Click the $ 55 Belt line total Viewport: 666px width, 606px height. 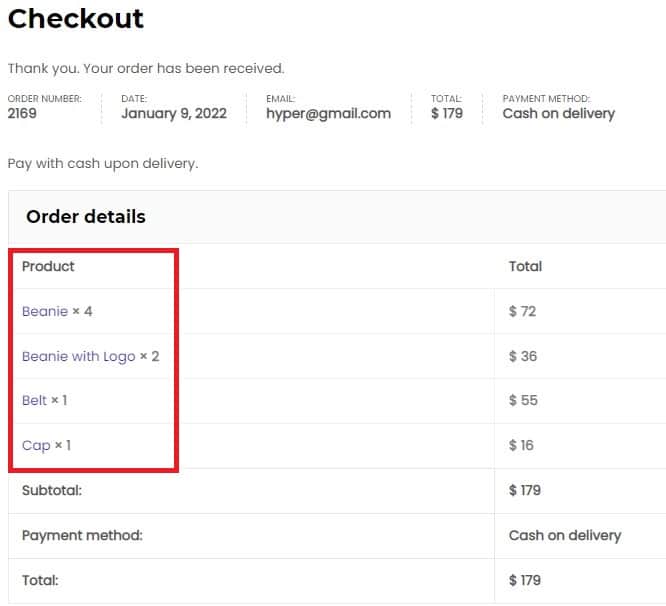523,400
